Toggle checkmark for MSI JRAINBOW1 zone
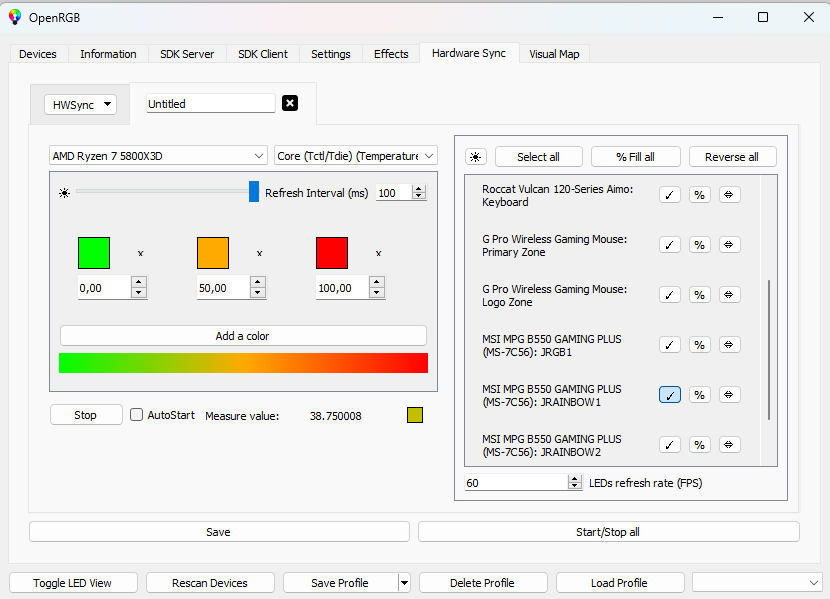The width and height of the screenshot is (830, 599). click(x=670, y=395)
